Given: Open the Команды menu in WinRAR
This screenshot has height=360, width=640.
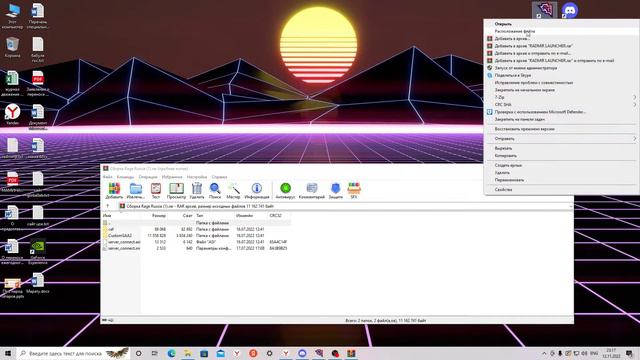Looking at the screenshot, I should coord(125,177).
